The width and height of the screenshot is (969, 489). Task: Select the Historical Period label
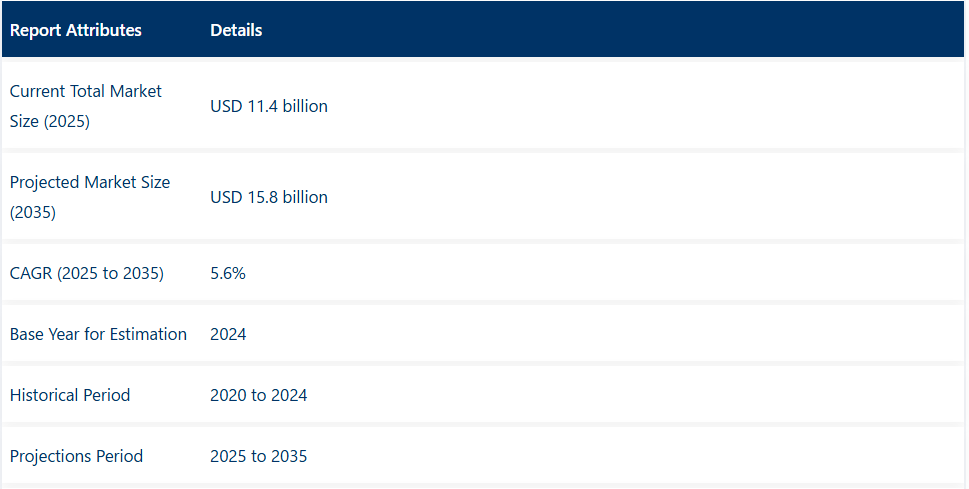click(x=70, y=395)
